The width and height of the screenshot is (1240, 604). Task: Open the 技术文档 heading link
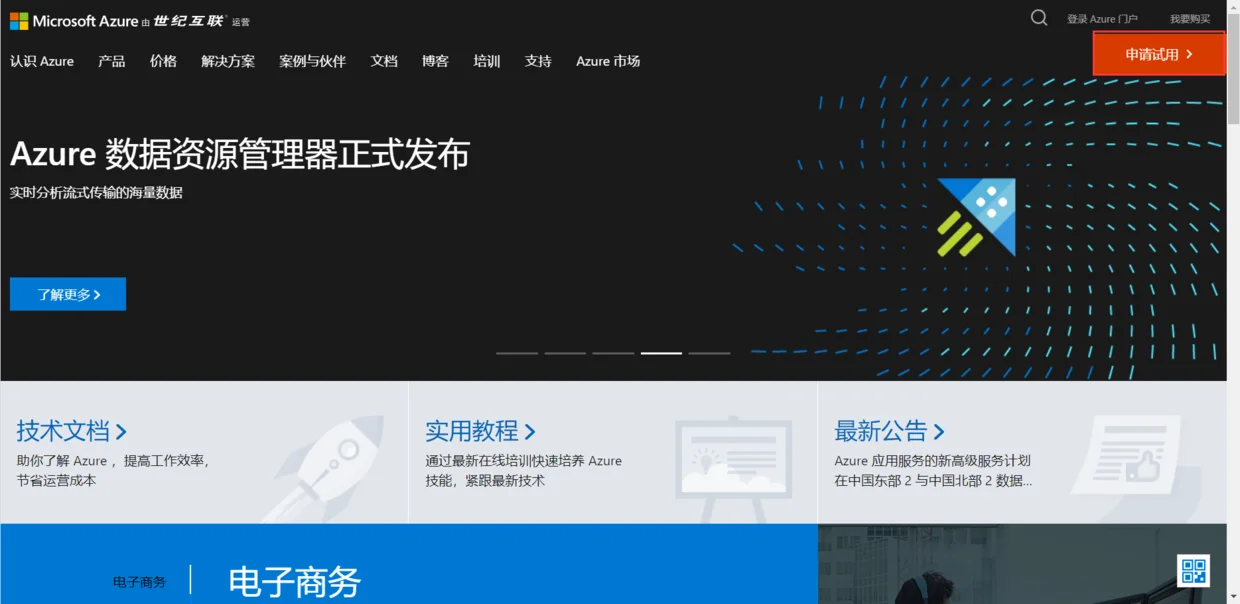point(71,431)
